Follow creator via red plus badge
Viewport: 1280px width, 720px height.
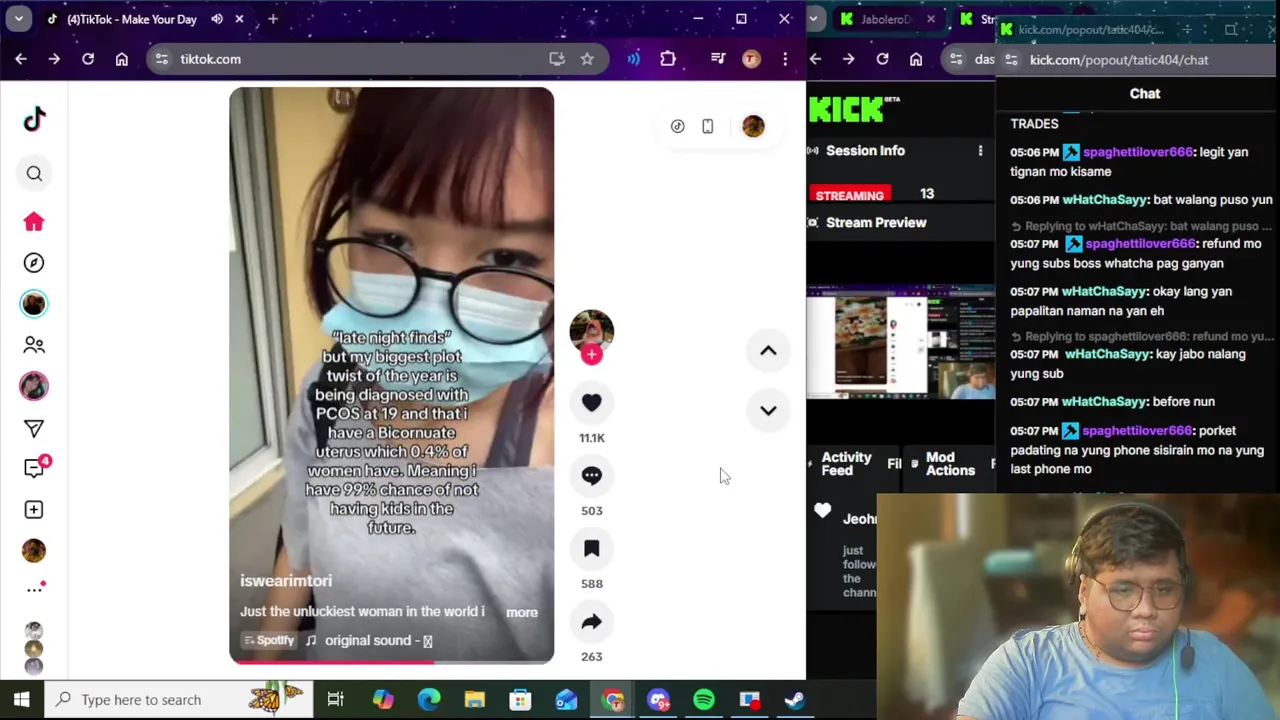pos(592,354)
